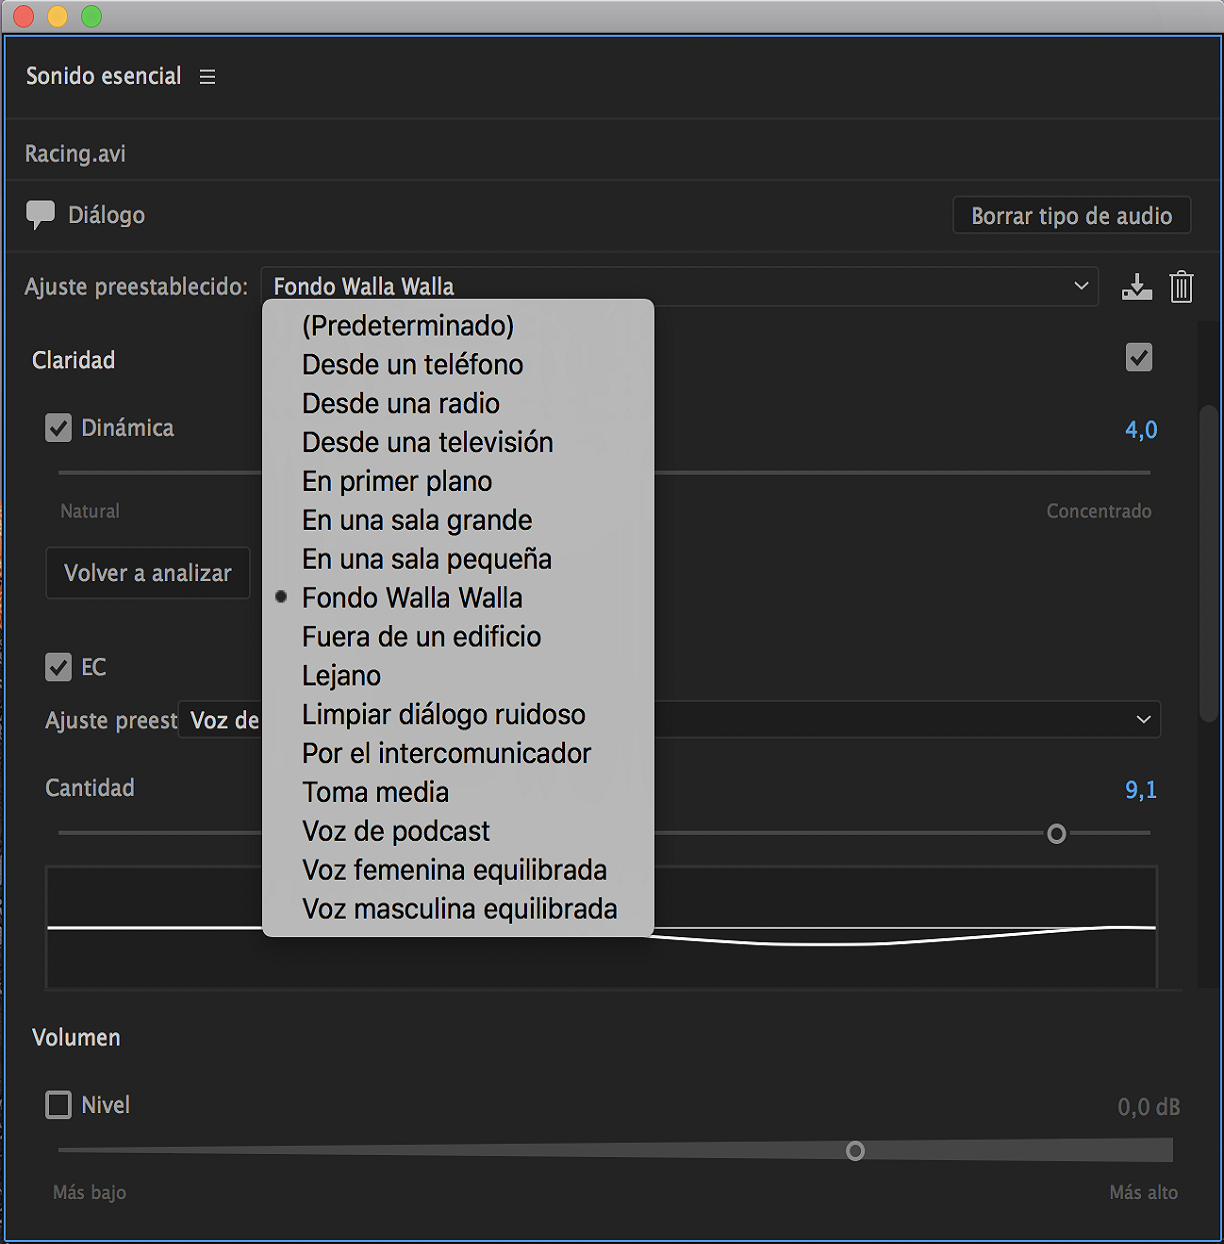Select the Toma media preset
Image resolution: width=1224 pixels, height=1244 pixels.
click(x=458, y=793)
